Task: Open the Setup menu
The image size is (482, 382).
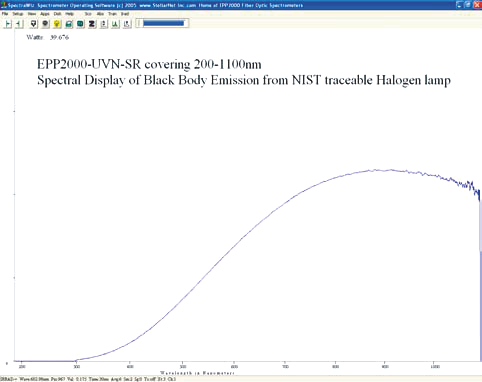Action: click(x=18, y=14)
